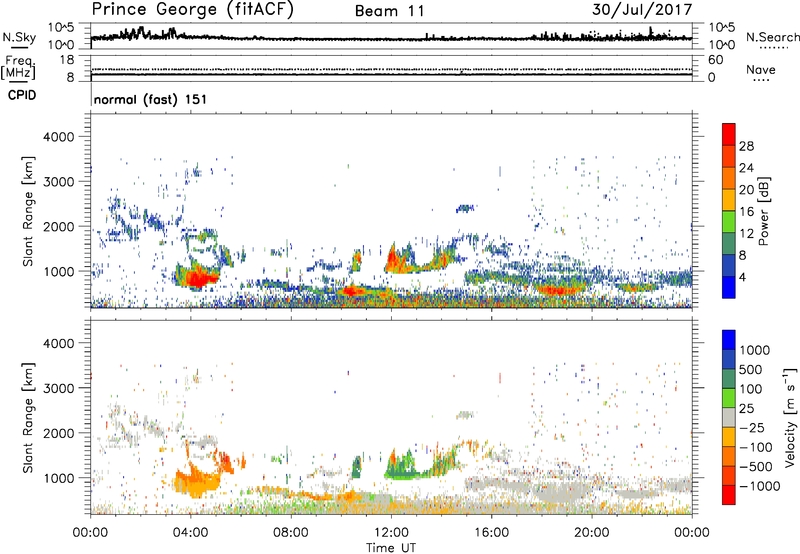Click the '08:00' time axis label
Viewport: 800px width, 554px height.
coord(291,533)
